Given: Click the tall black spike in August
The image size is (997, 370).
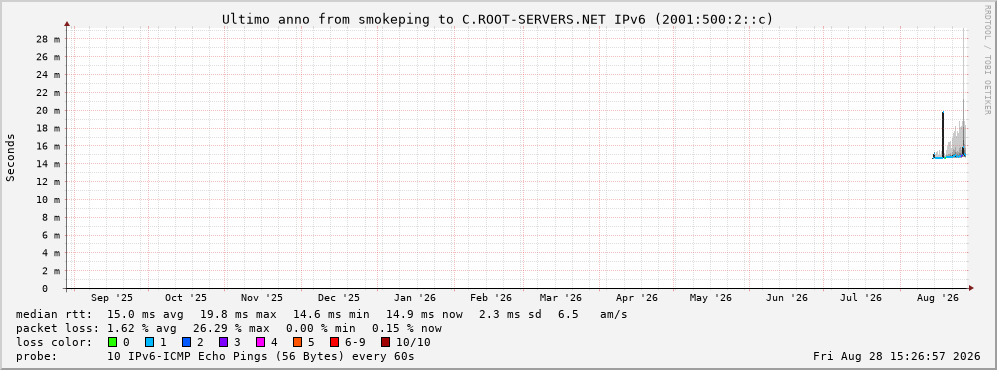Looking at the screenshot, I should tap(943, 134).
